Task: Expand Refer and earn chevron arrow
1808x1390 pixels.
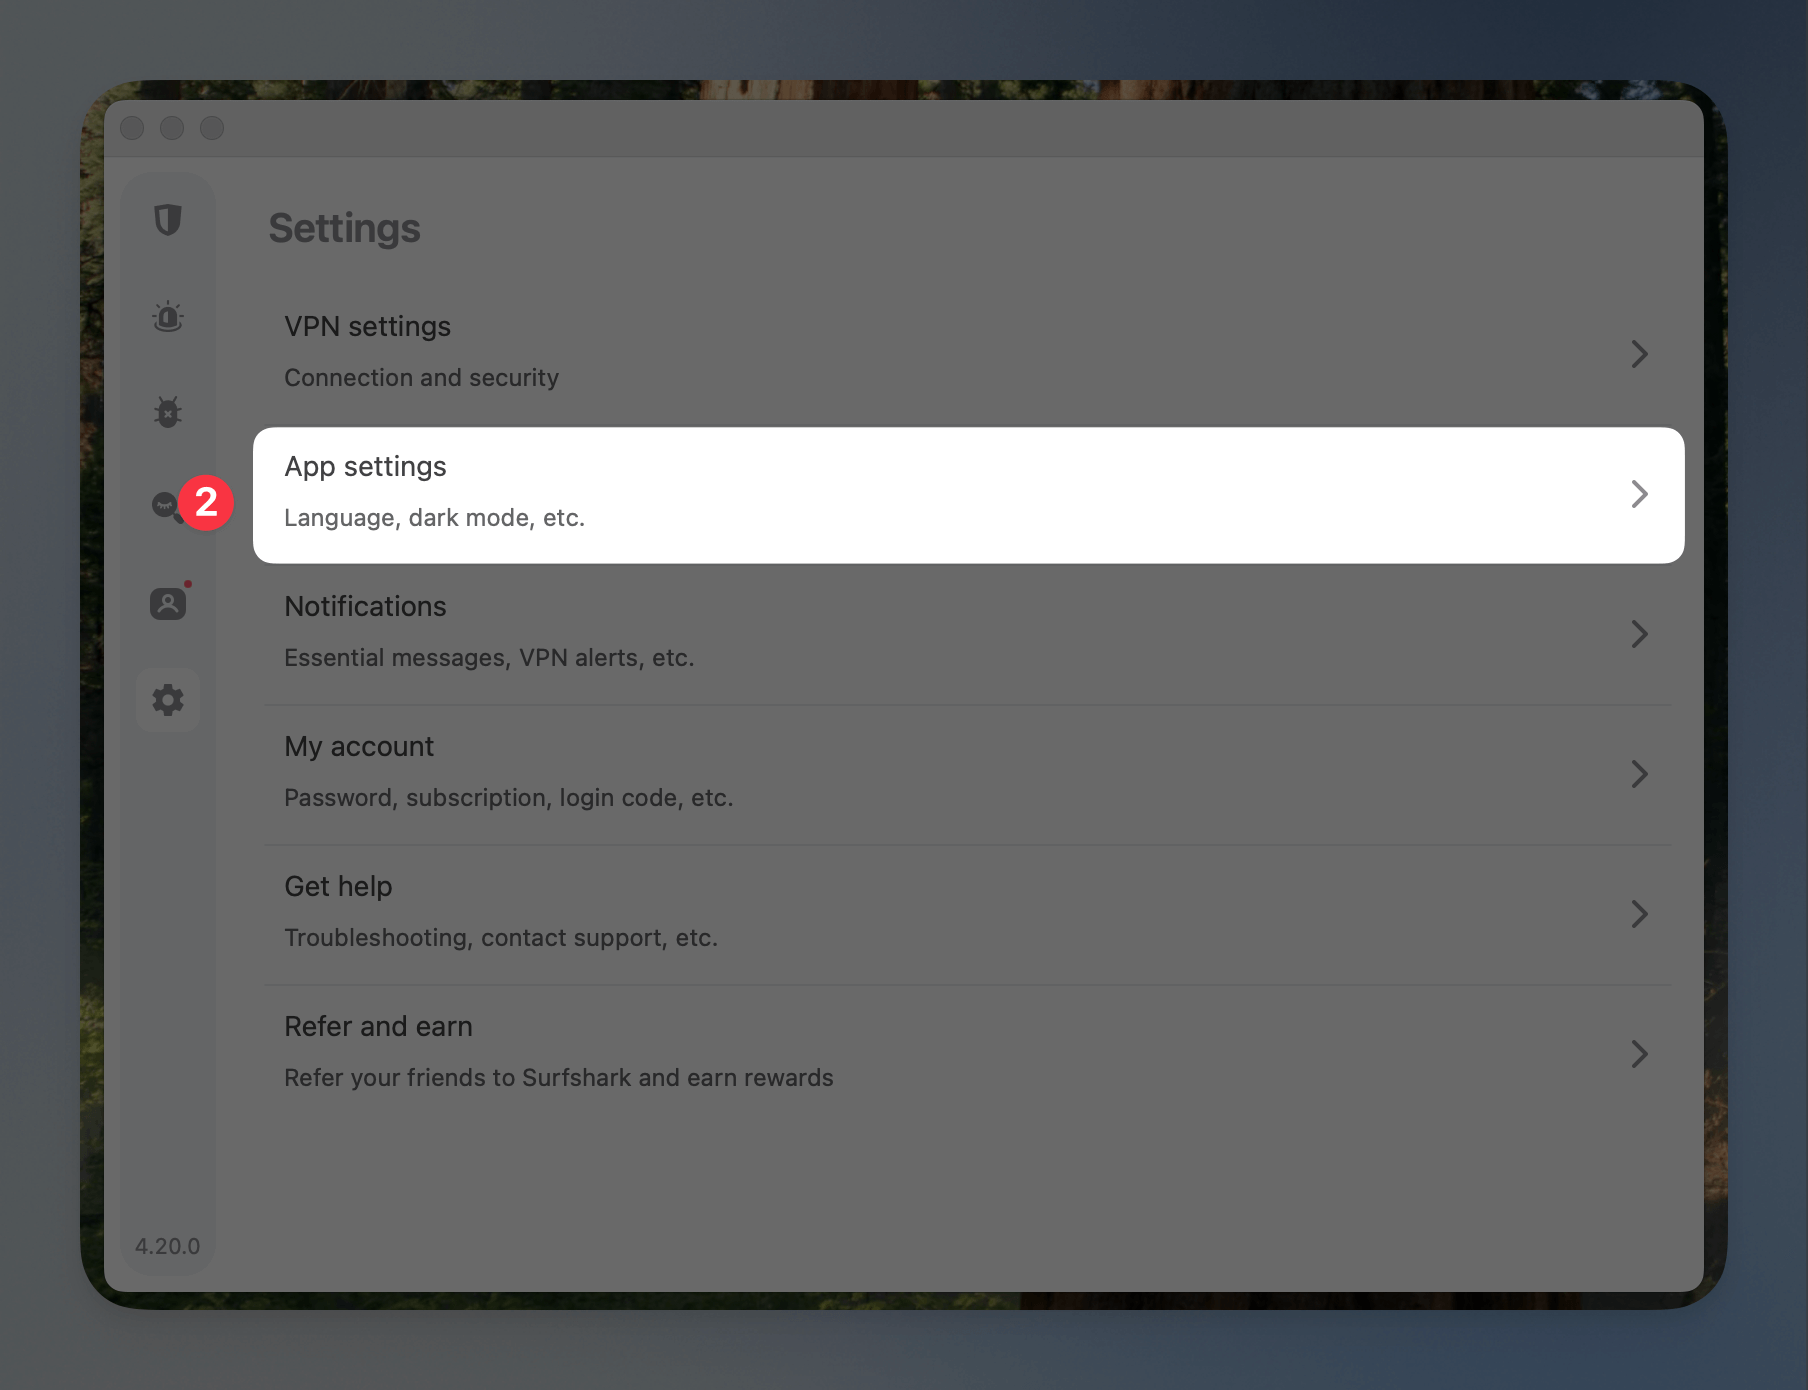Action: (x=1639, y=1054)
